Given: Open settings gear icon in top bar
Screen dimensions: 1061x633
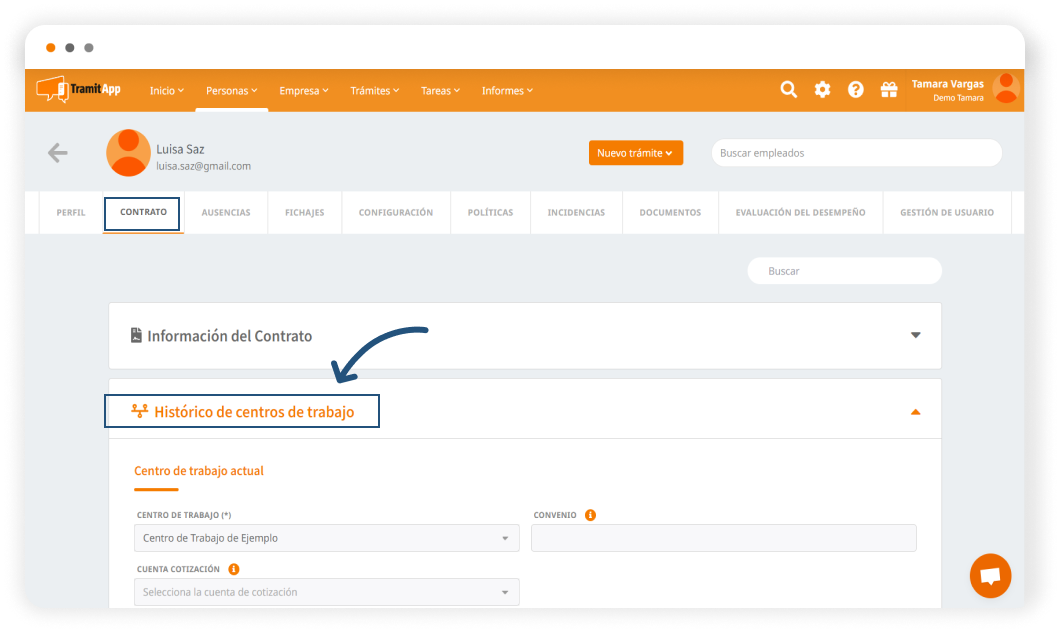Looking at the screenshot, I should (822, 90).
